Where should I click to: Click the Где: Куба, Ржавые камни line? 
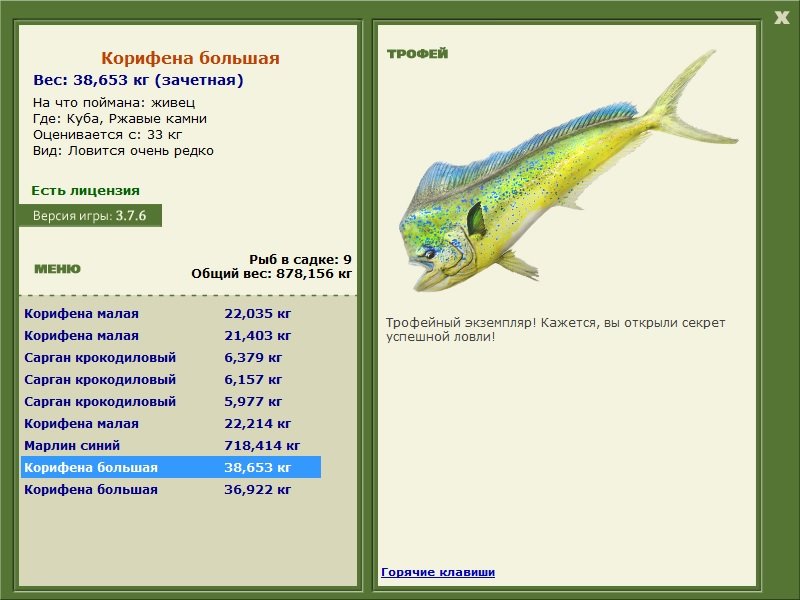(120, 119)
